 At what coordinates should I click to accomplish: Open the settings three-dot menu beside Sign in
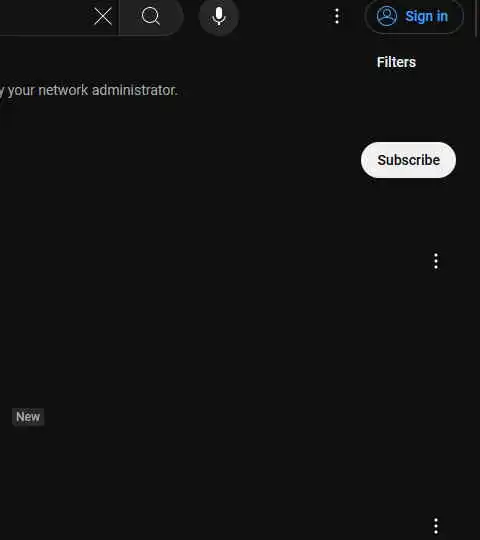pos(337,16)
